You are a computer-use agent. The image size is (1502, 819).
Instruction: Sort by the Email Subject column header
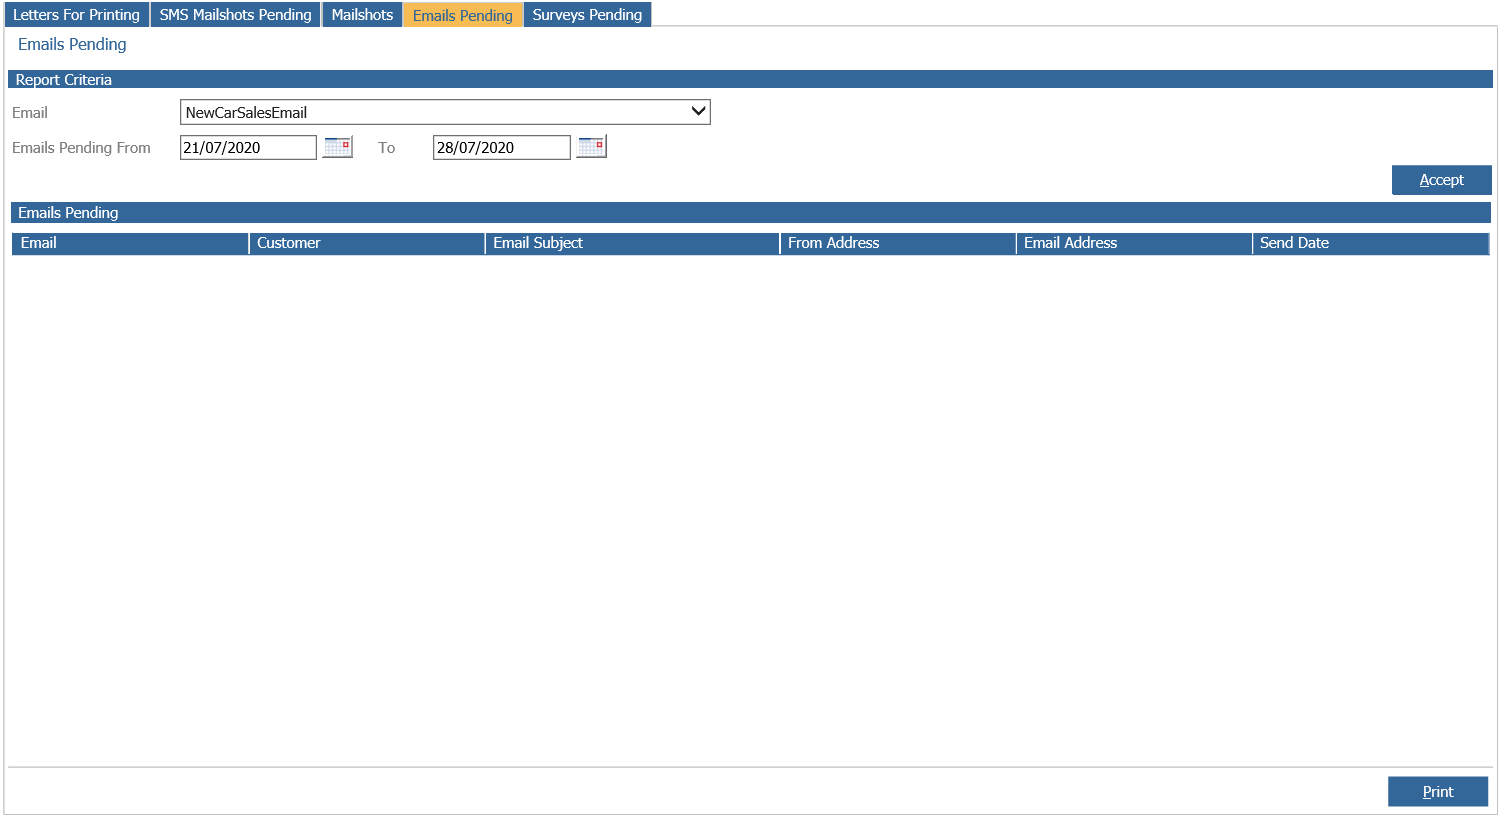click(632, 243)
